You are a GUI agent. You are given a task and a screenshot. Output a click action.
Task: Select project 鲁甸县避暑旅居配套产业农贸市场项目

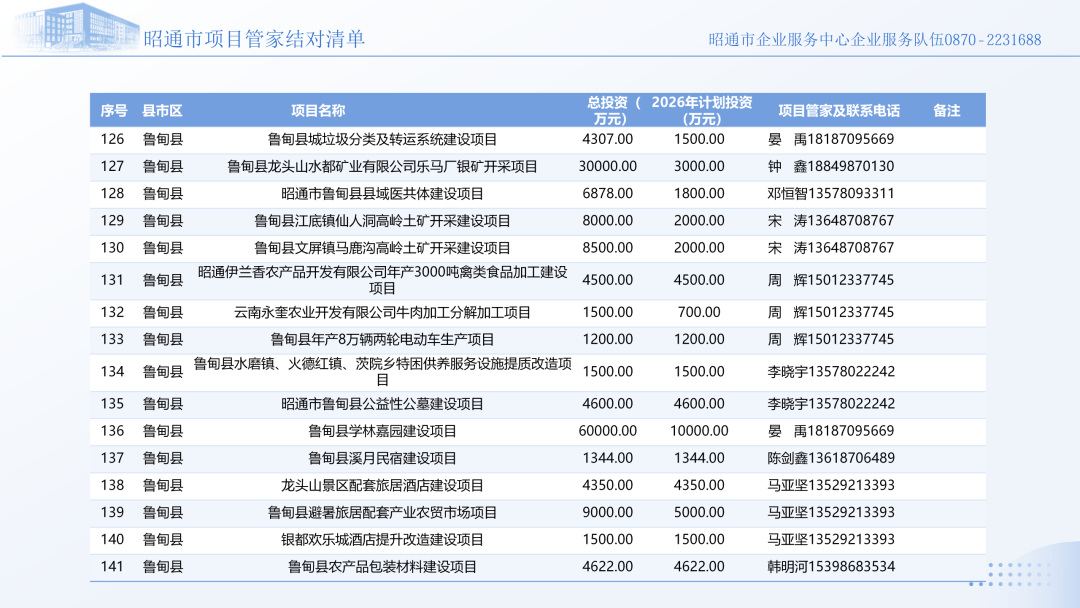(382, 513)
